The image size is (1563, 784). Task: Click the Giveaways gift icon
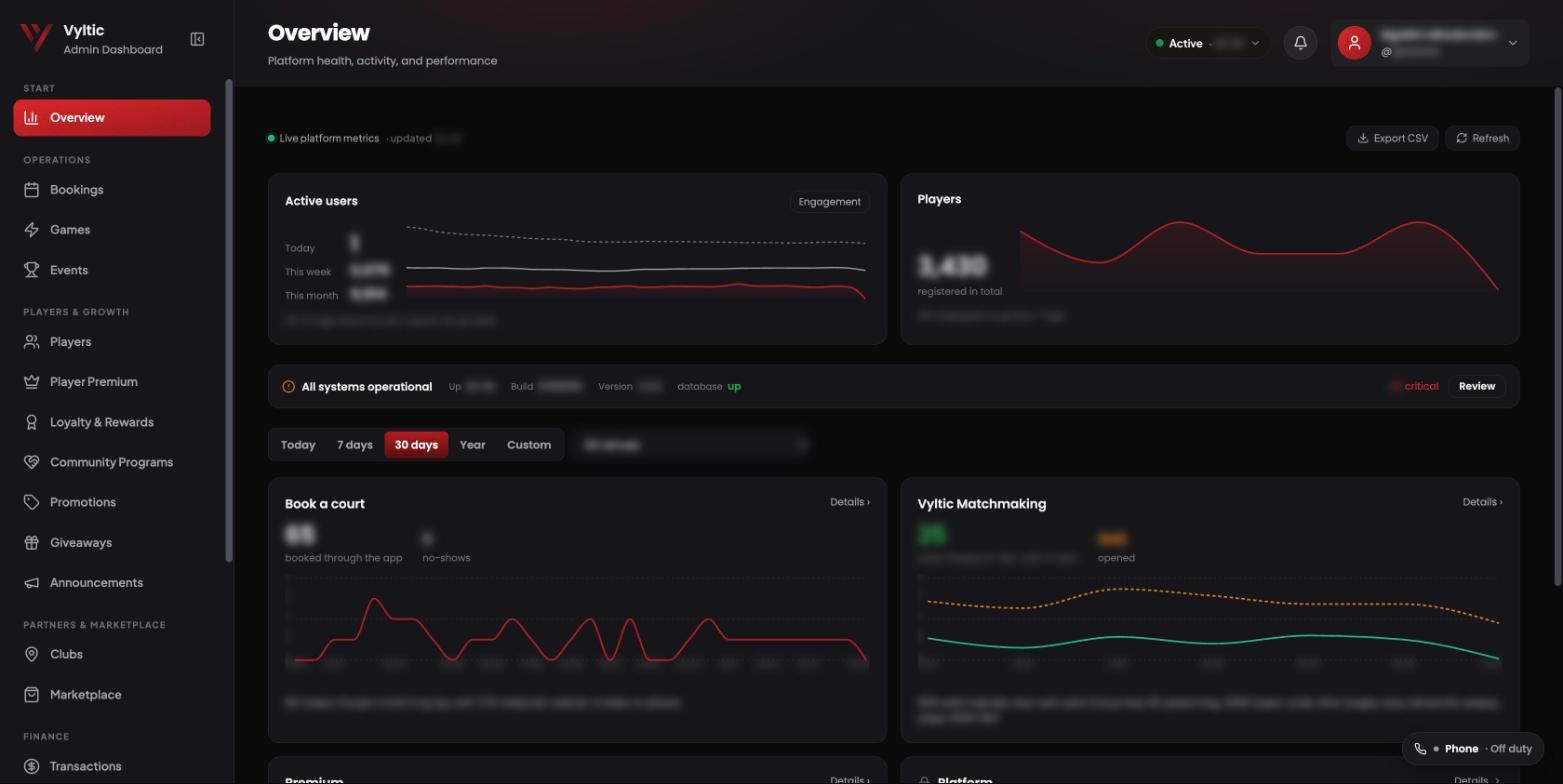point(32,543)
